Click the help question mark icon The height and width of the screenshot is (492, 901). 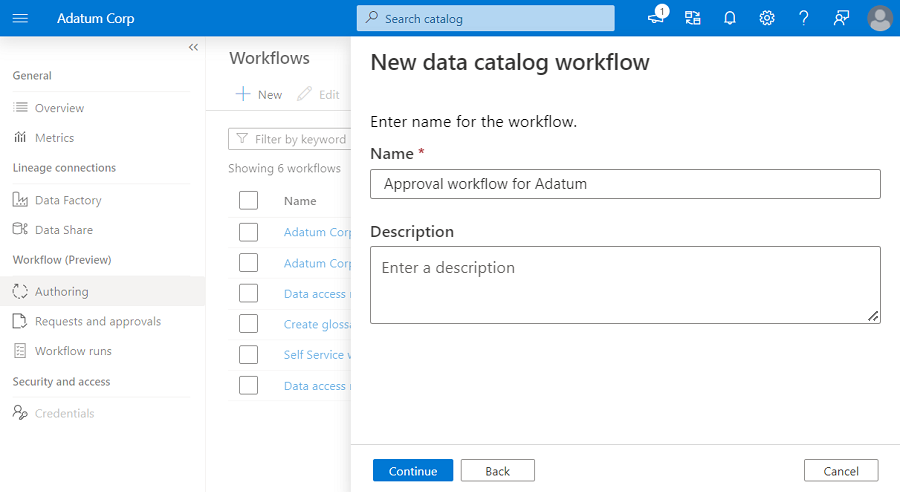click(x=804, y=18)
